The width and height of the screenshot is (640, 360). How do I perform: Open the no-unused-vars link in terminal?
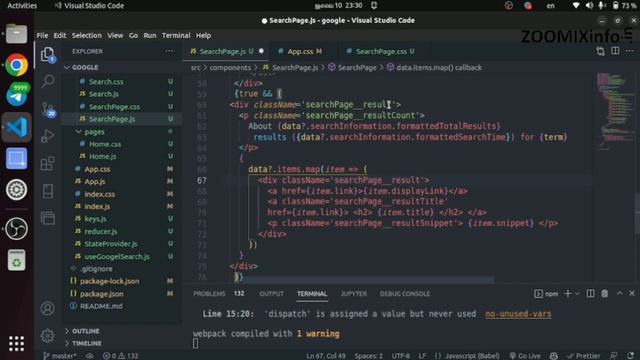coord(518,314)
